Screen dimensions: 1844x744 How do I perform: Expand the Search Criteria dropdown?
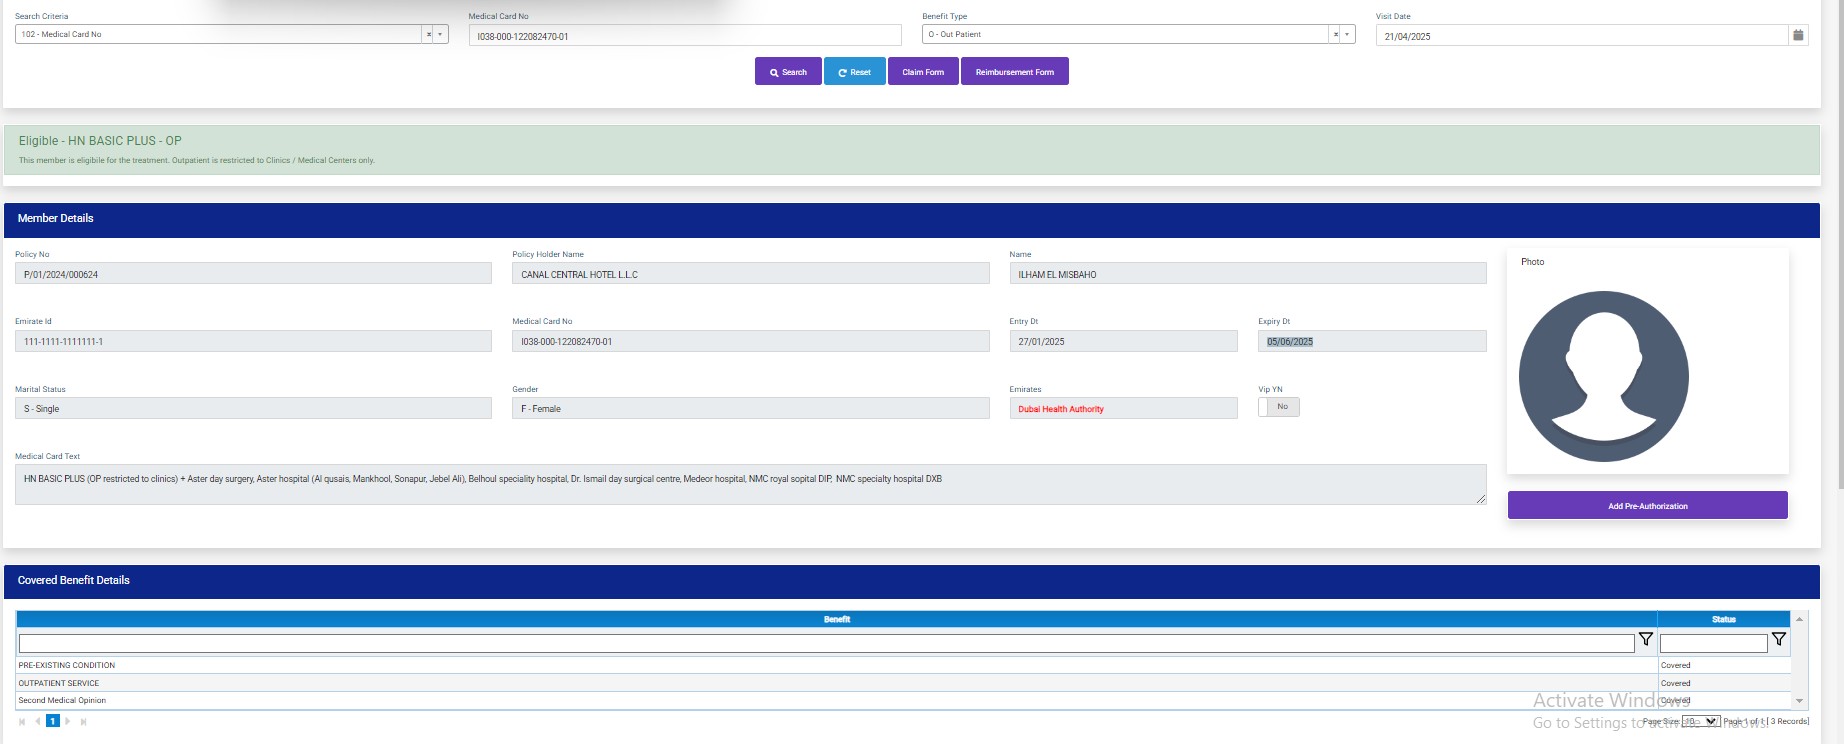click(441, 35)
